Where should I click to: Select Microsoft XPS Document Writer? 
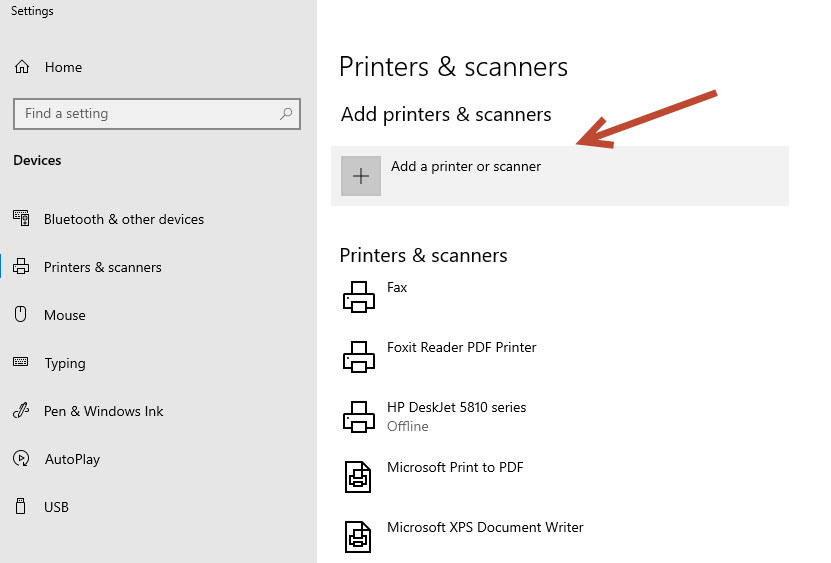pos(485,527)
